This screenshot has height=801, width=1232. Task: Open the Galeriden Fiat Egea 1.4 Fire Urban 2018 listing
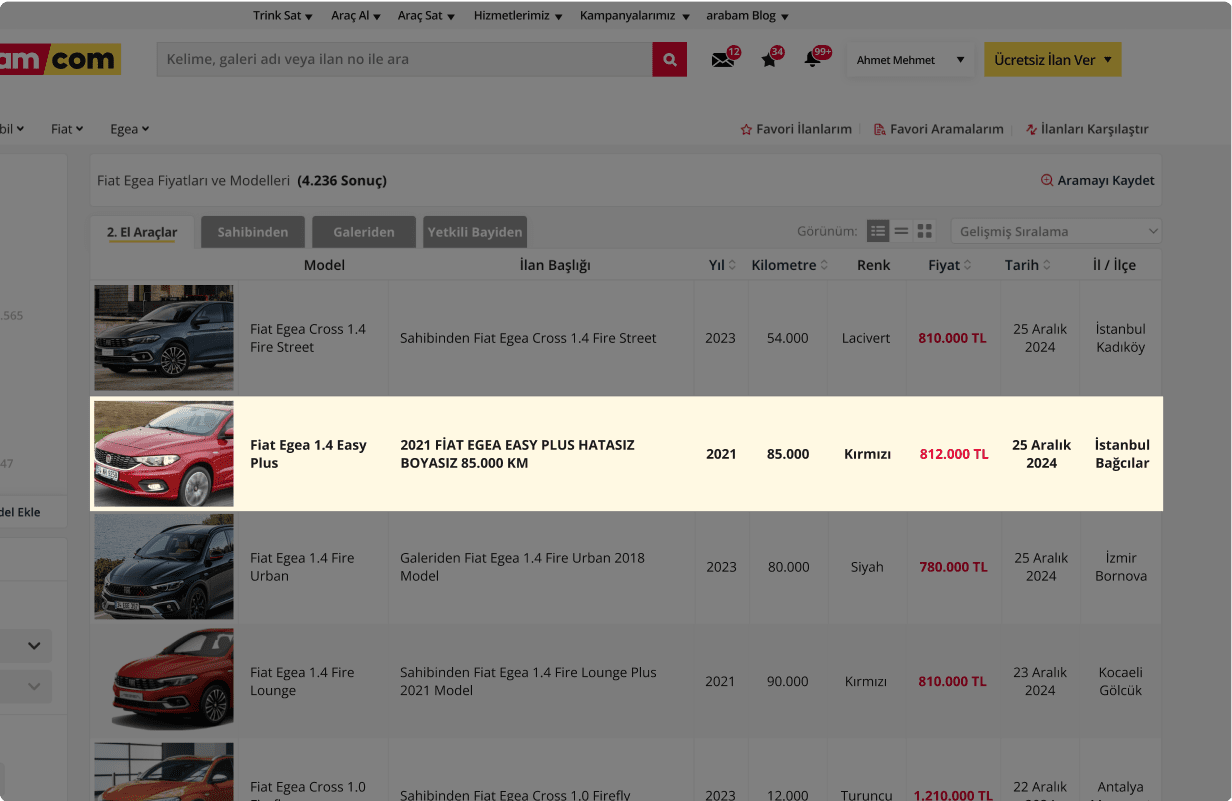click(x=522, y=567)
